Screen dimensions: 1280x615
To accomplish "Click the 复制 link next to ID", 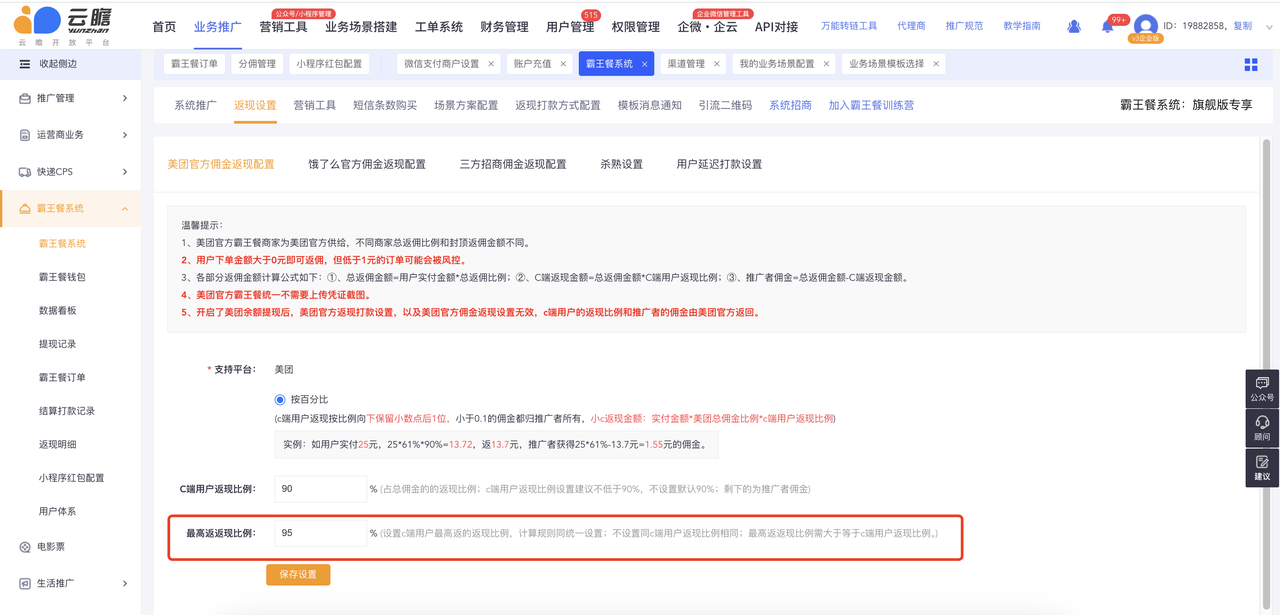I will click(1242, 26).
